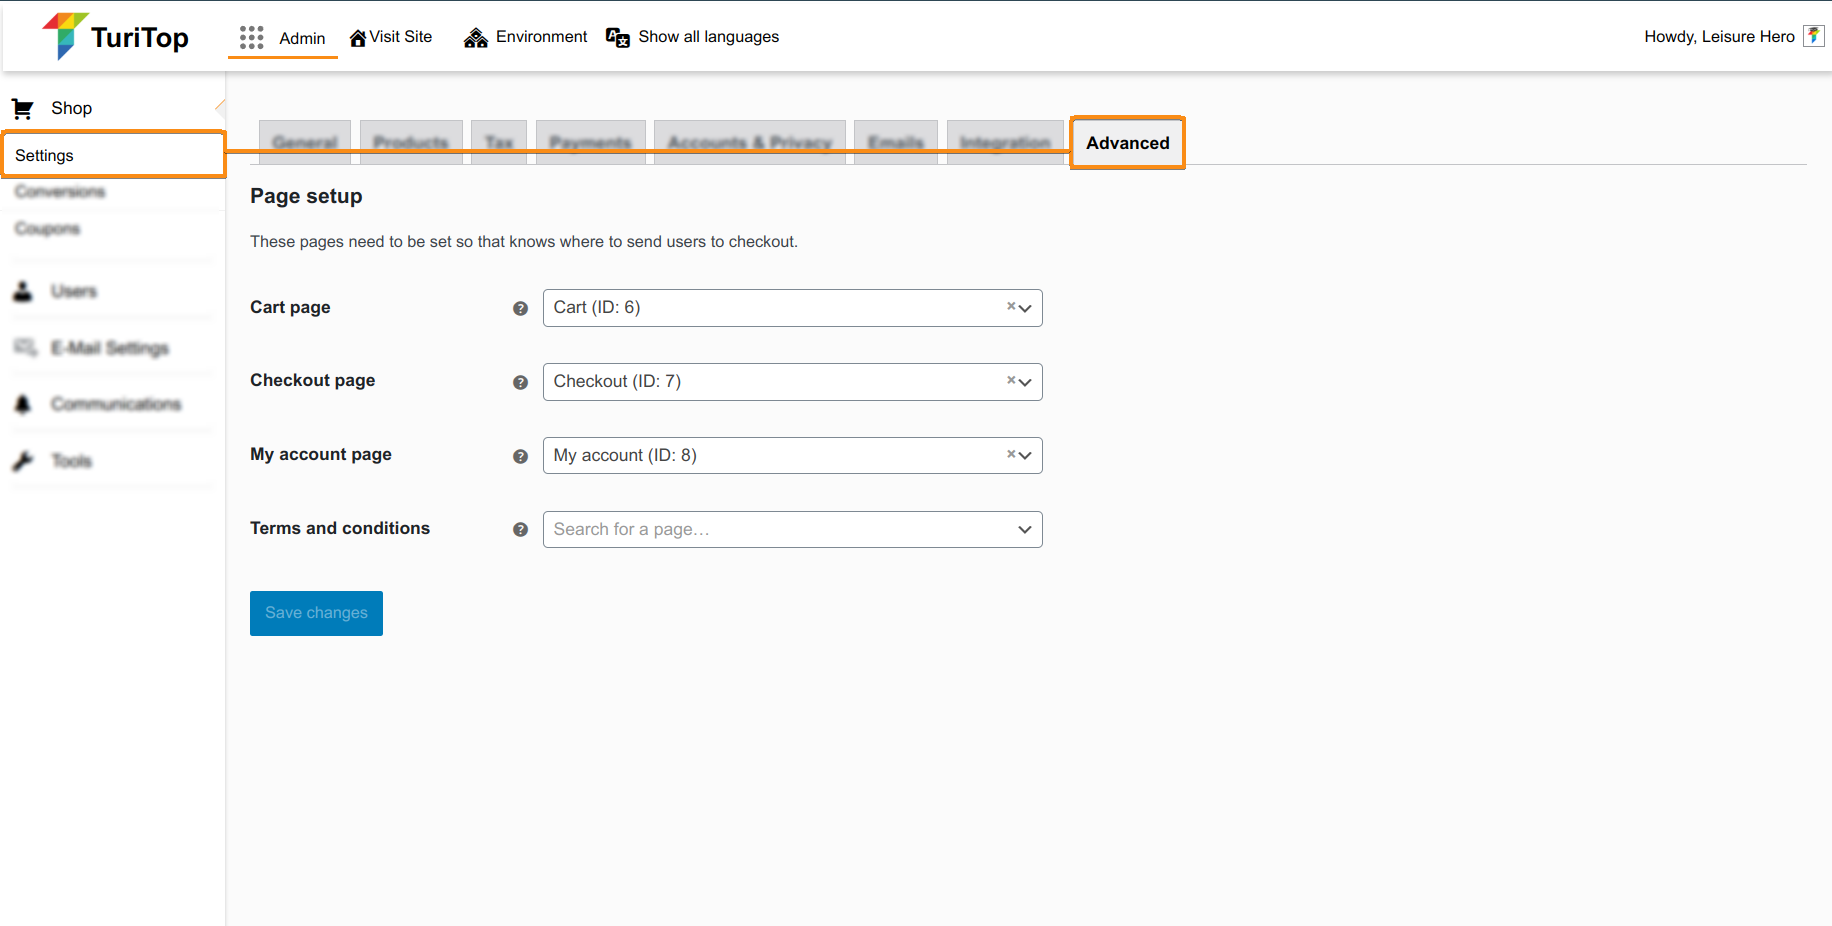Switch to the Advanced tab
The height and width of the screenshot is (926, 1832).
1127,143
